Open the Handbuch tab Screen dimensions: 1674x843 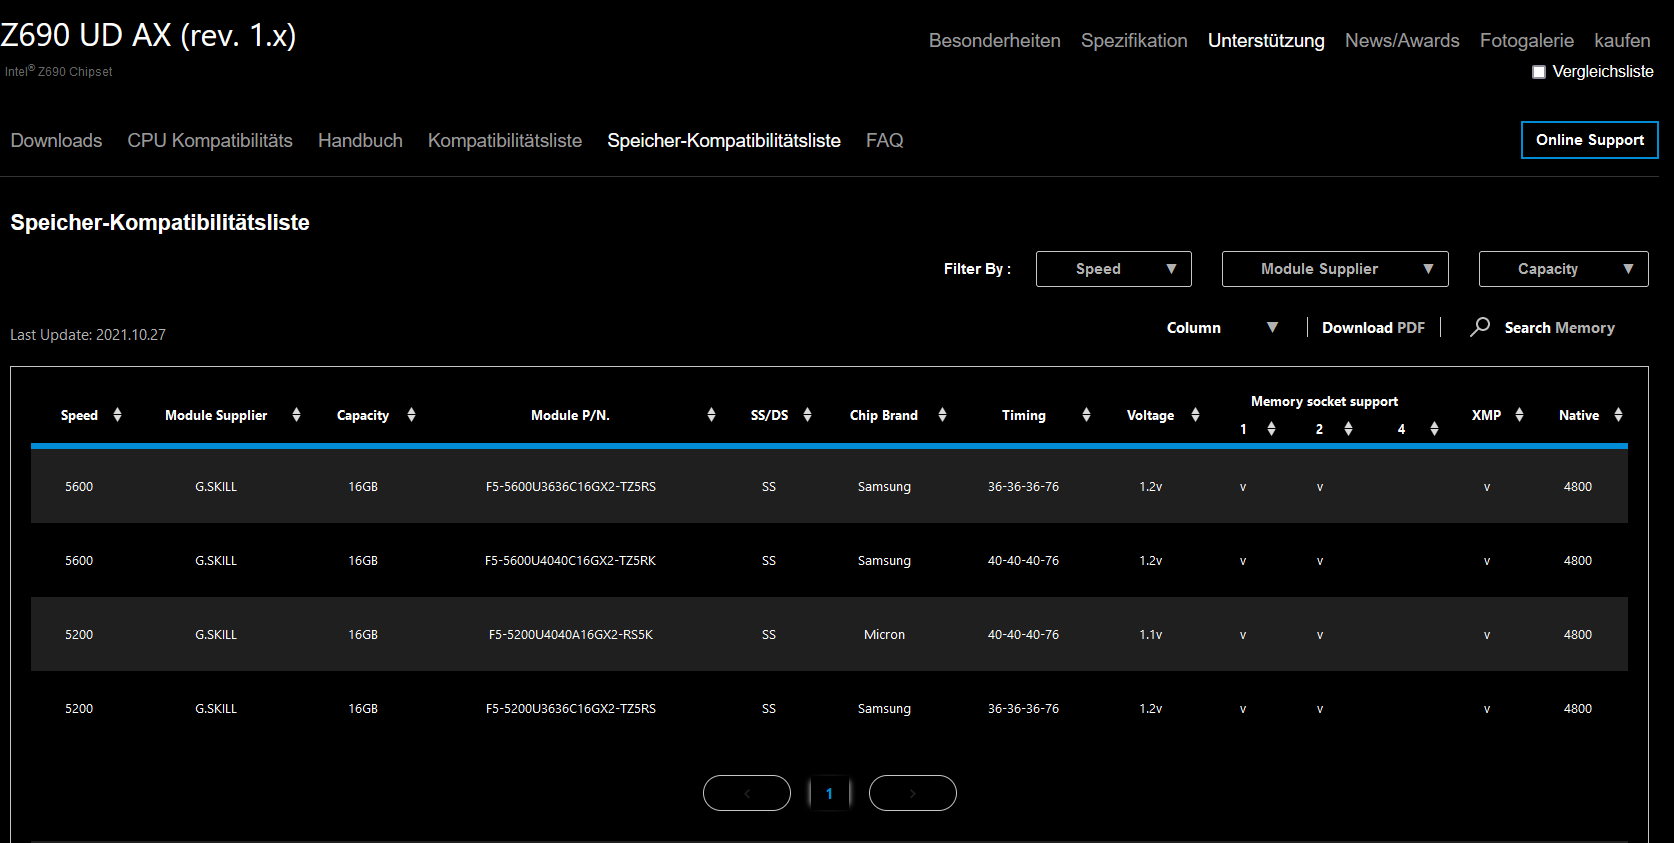[x=360, y=141]
